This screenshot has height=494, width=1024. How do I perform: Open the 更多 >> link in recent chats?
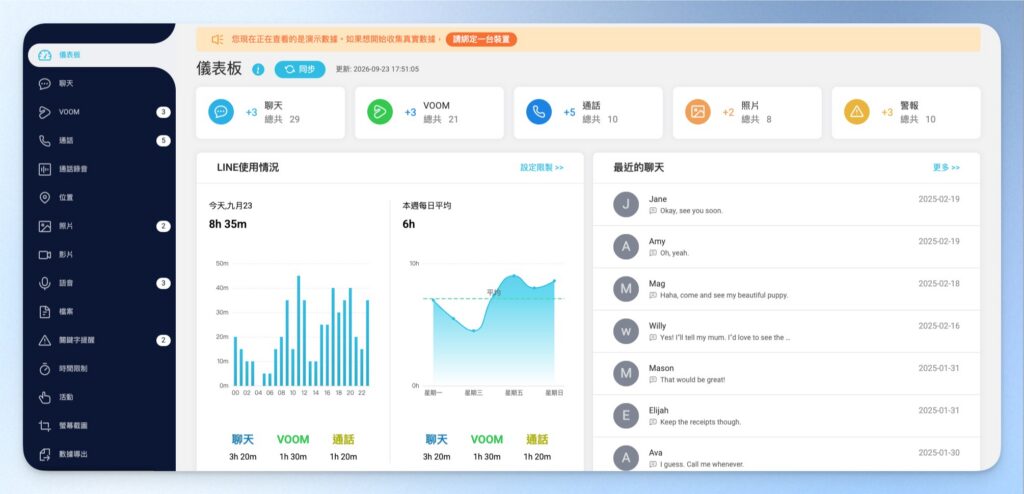click(946, 168)
